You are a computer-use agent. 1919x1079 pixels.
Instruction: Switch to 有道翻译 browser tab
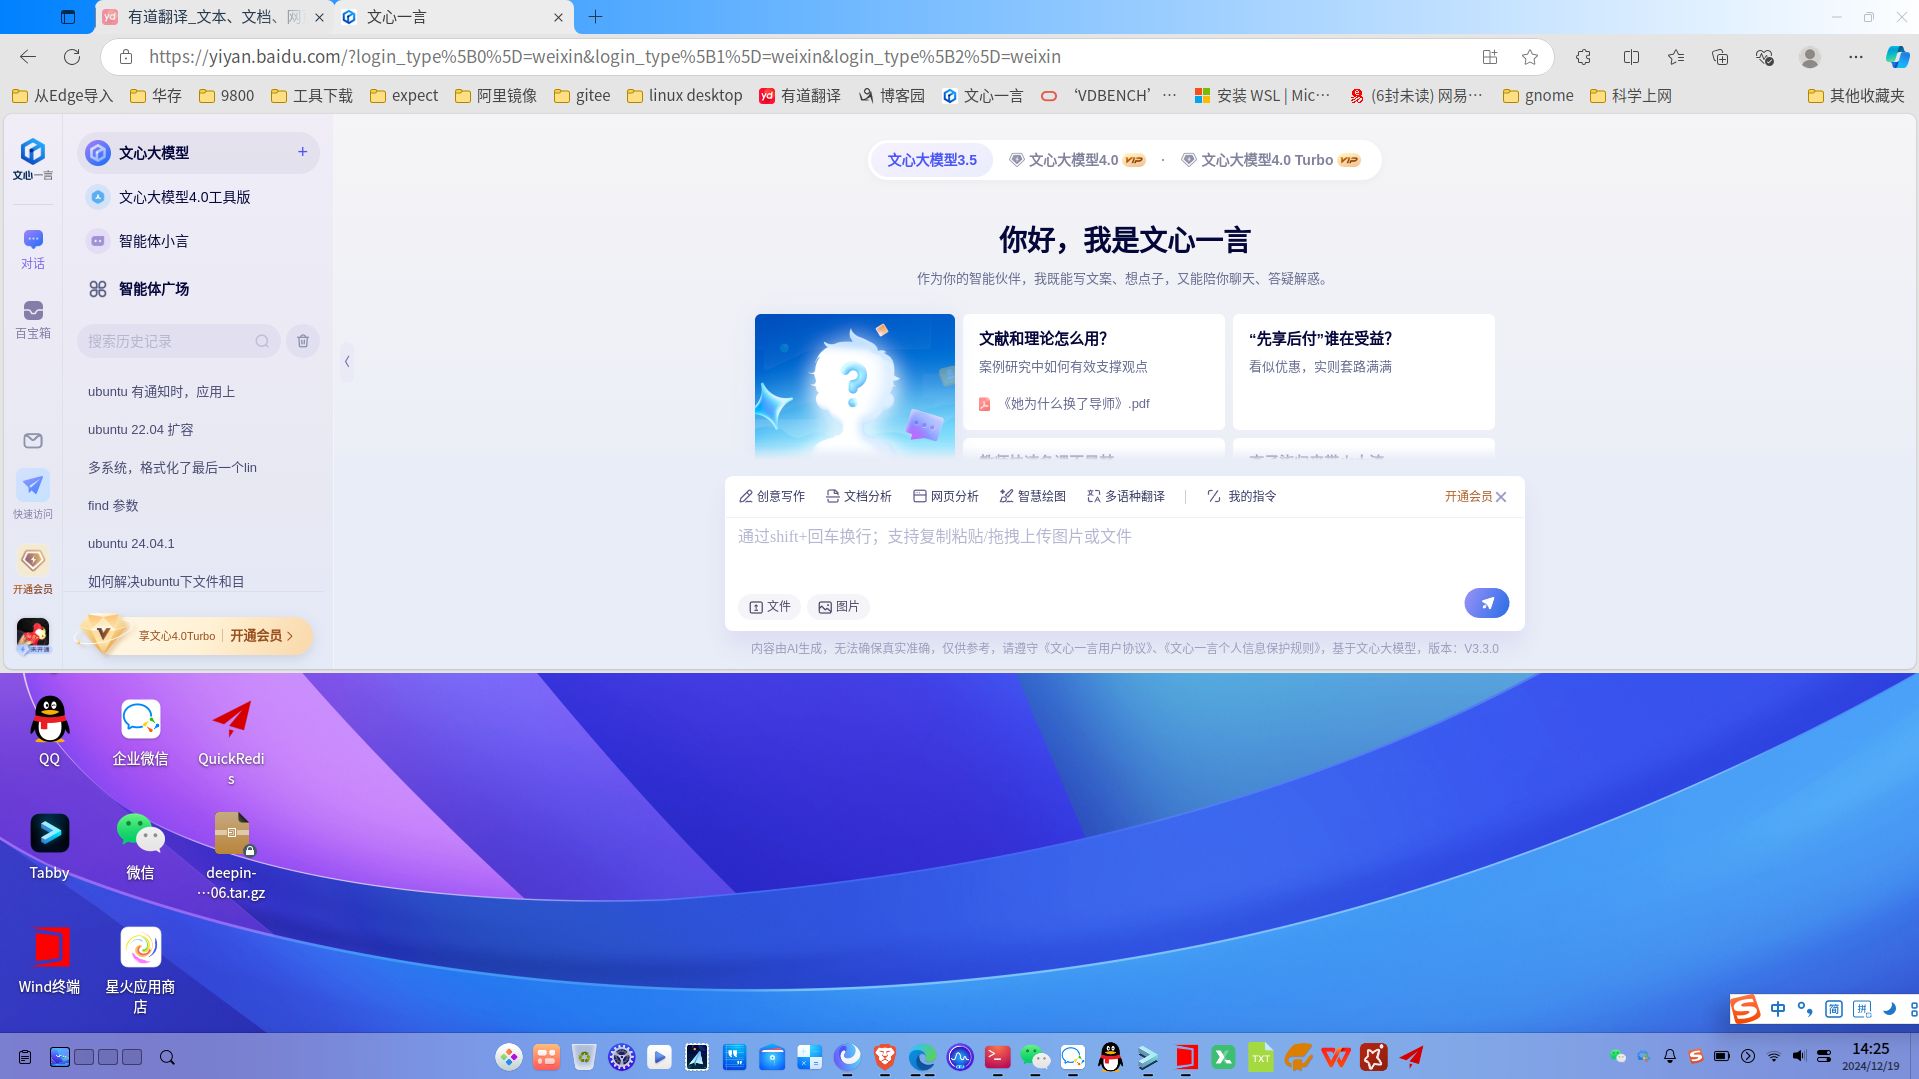(x=215, y=17)
